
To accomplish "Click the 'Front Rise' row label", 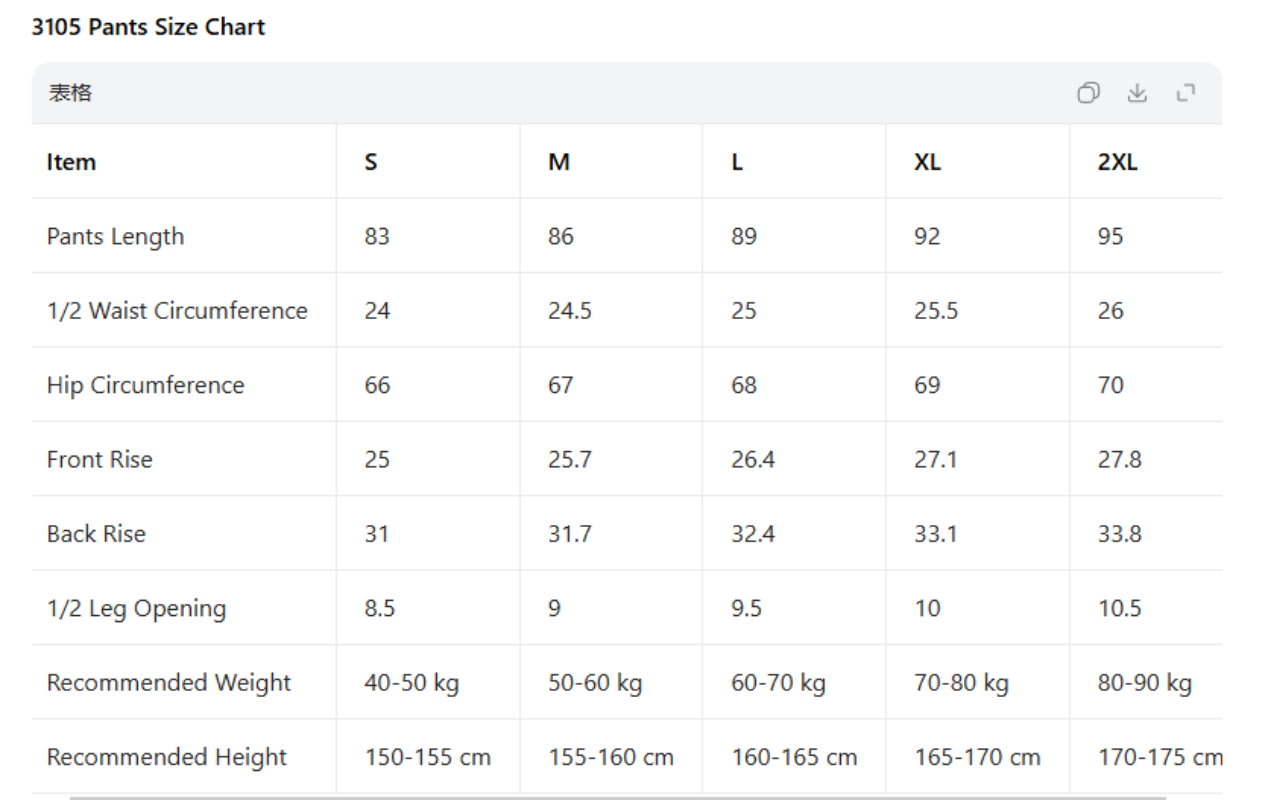I will [99, 460].
